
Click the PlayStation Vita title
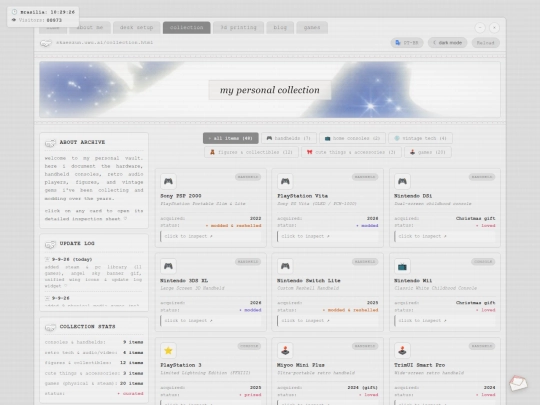[302, 196]
